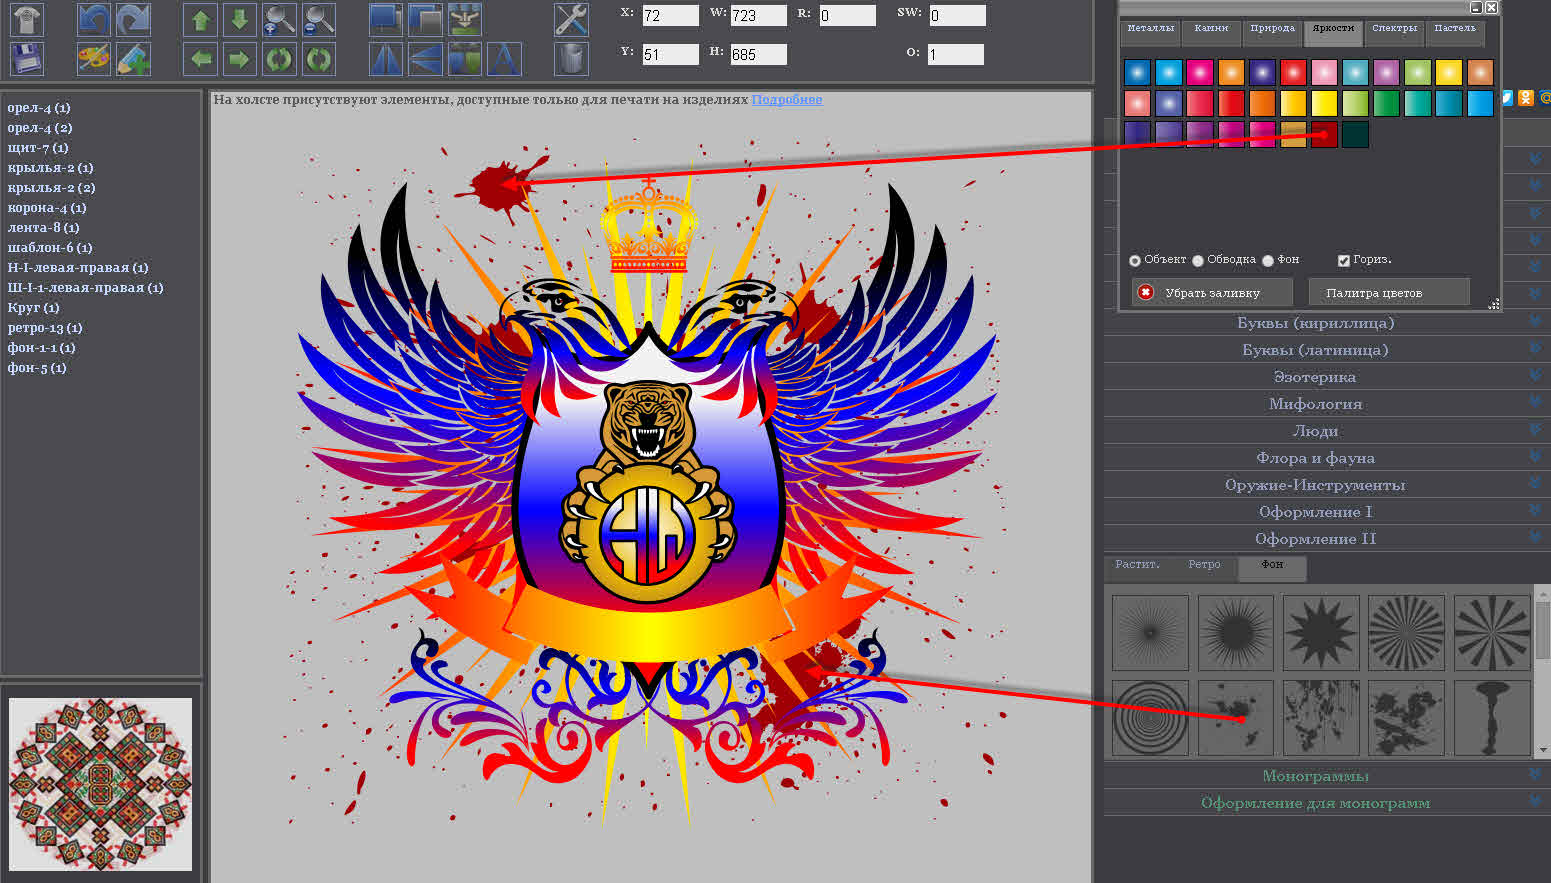Redo the last undone action

point(133,19)
